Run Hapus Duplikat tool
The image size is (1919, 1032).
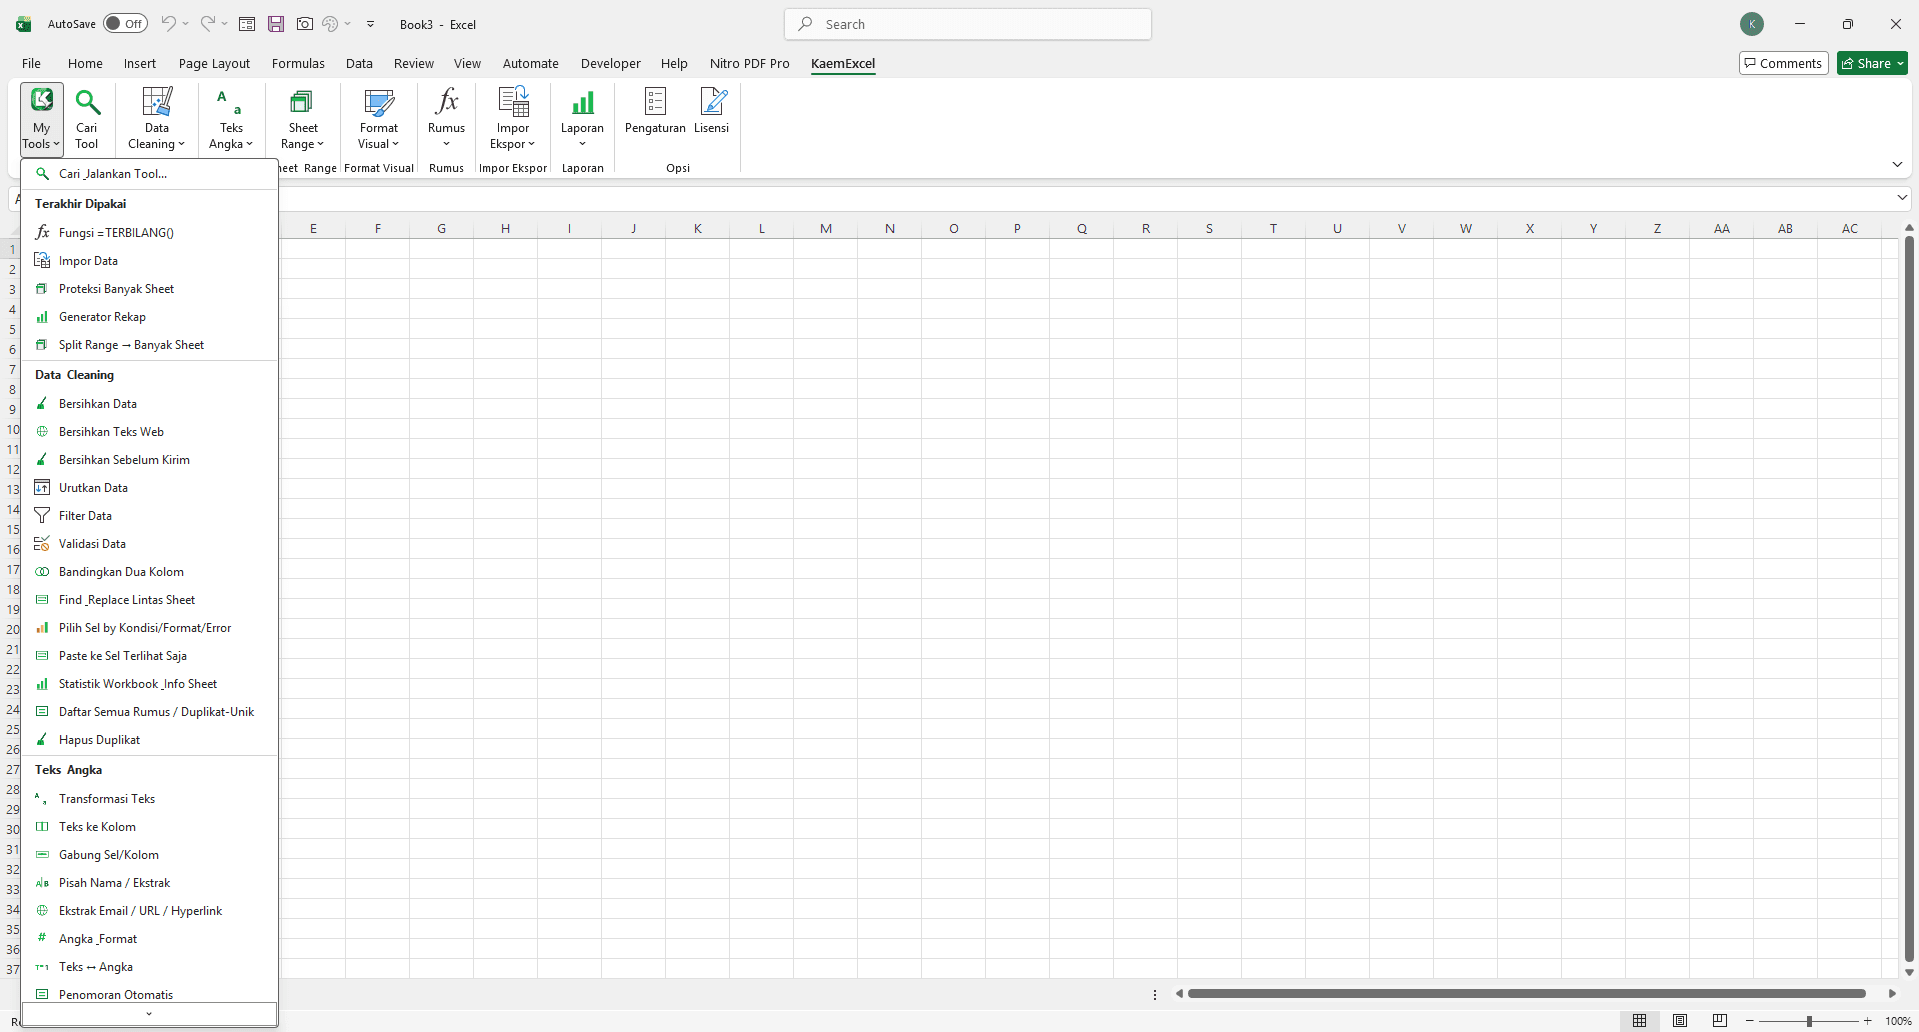click(149, 740)
